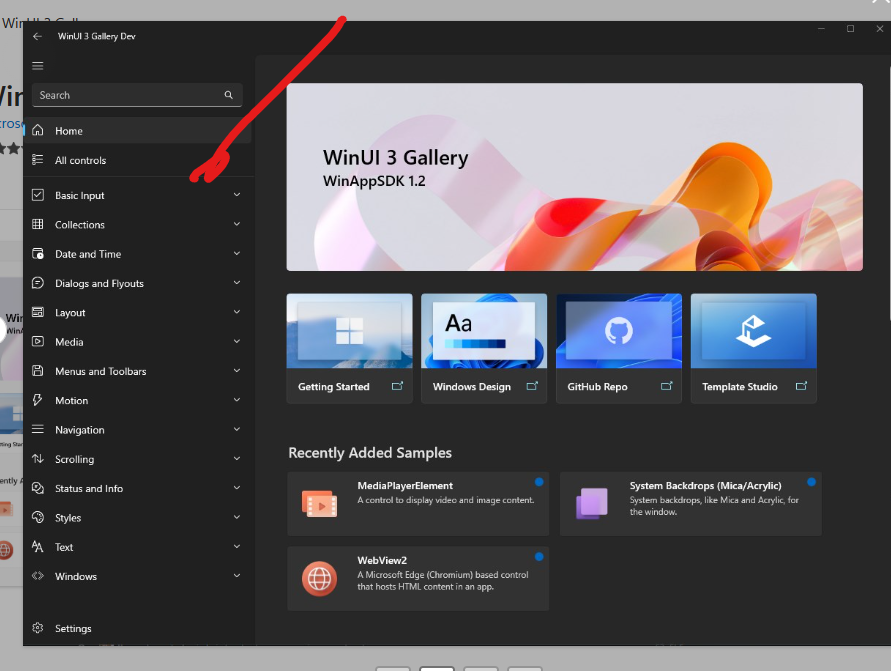Select the Media category label
891x671 pixels.
point(69,342)
